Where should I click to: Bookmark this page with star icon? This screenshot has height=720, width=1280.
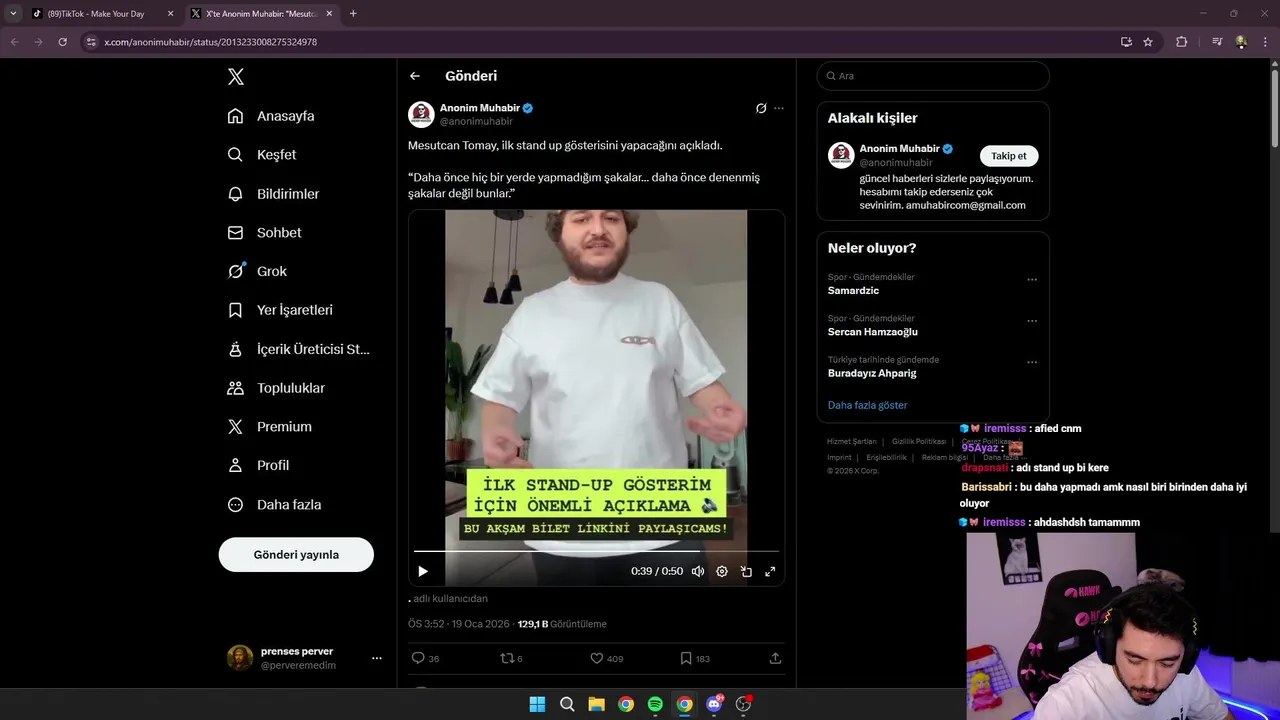click(x=1148, y=42)
